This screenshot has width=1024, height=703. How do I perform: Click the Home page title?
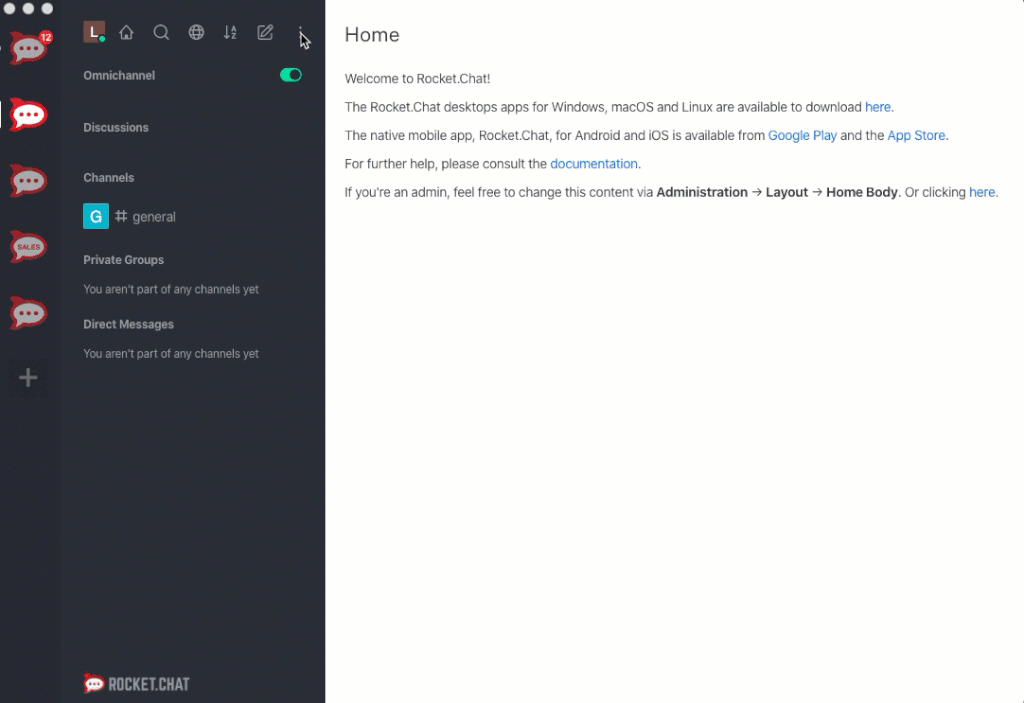pyautogui.click(x=372, y=35)
